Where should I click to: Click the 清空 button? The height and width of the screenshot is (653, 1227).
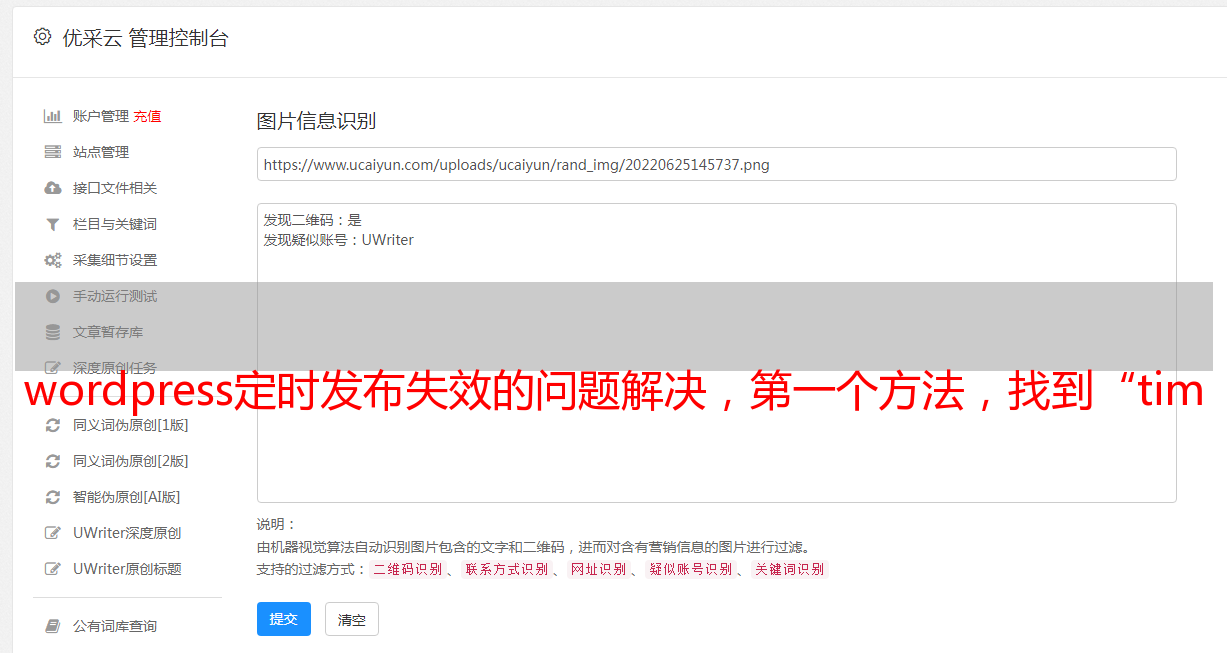352,619
